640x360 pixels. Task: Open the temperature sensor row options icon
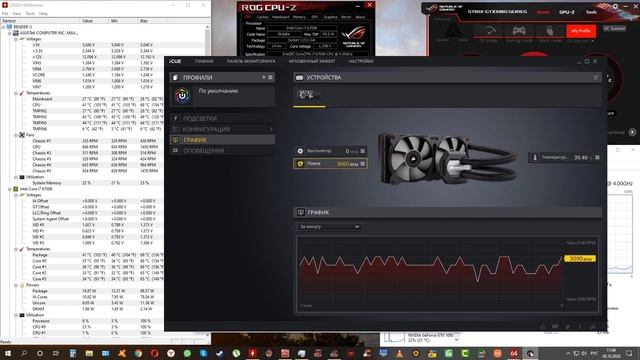(x=597, y=157)
